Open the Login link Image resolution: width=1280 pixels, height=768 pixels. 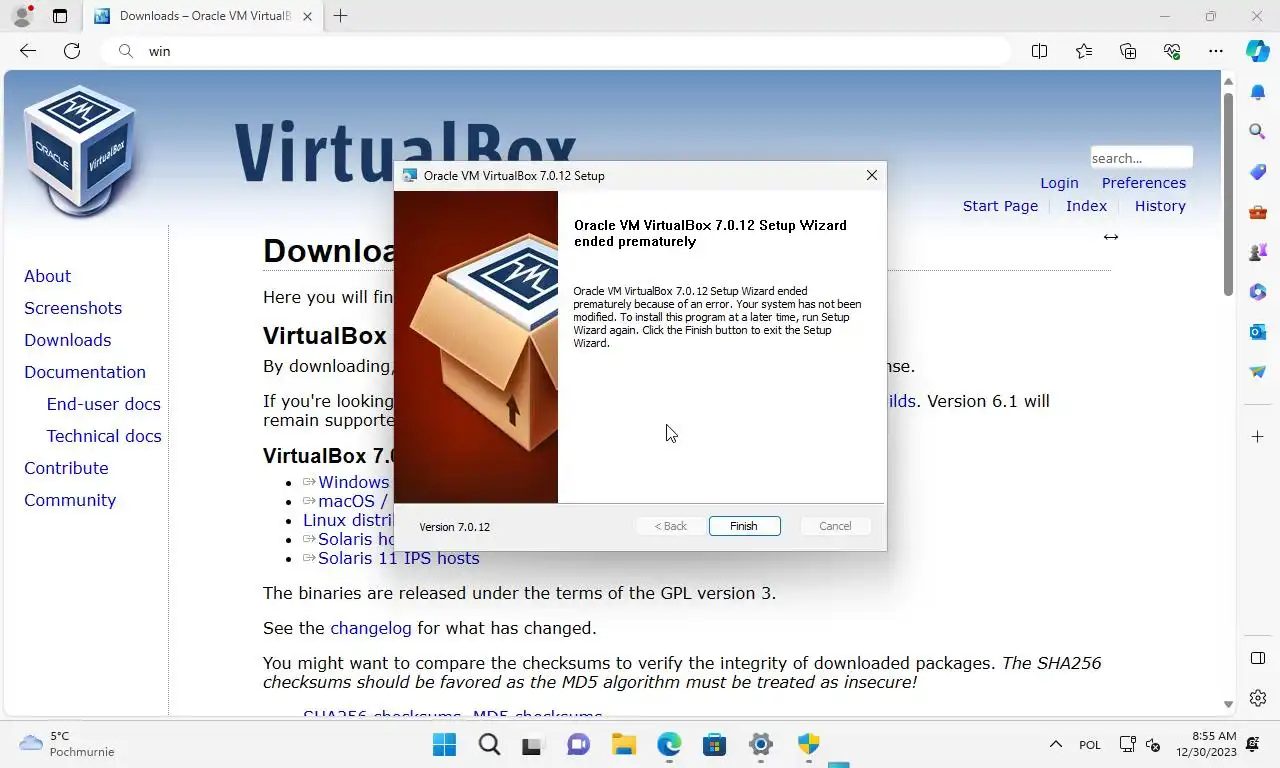1059,183
